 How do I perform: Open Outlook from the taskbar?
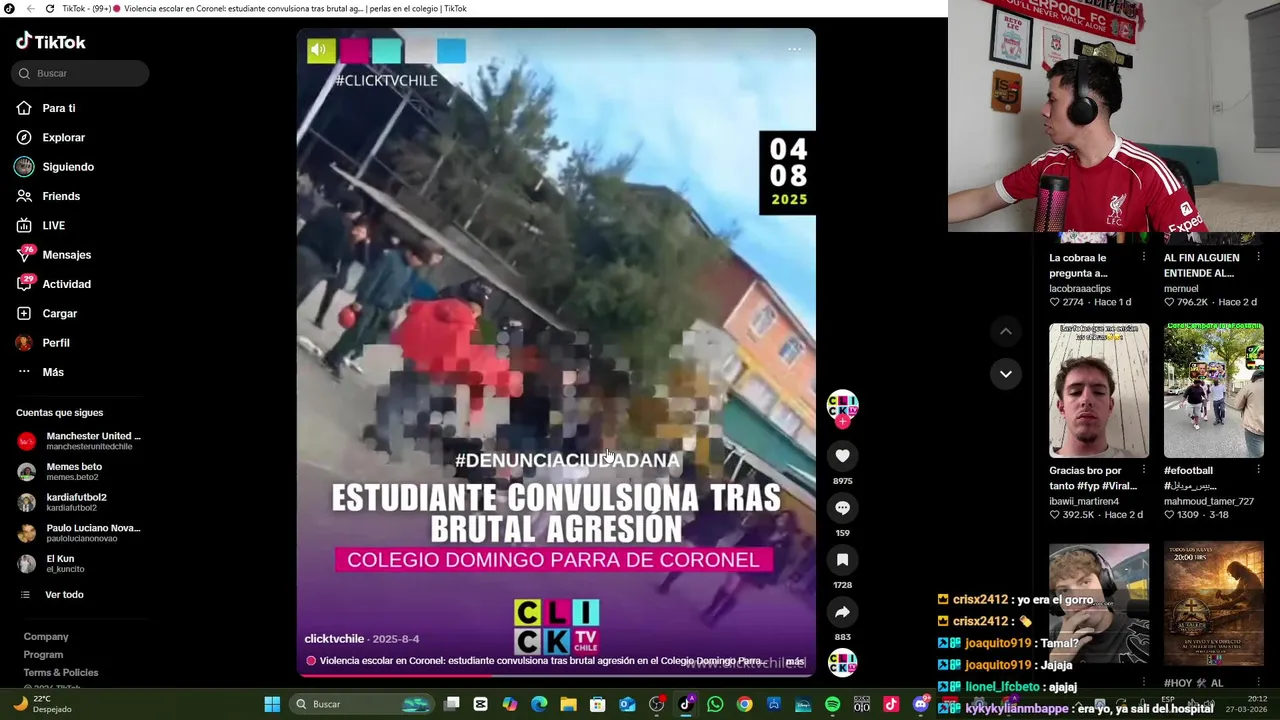(627, 704)
